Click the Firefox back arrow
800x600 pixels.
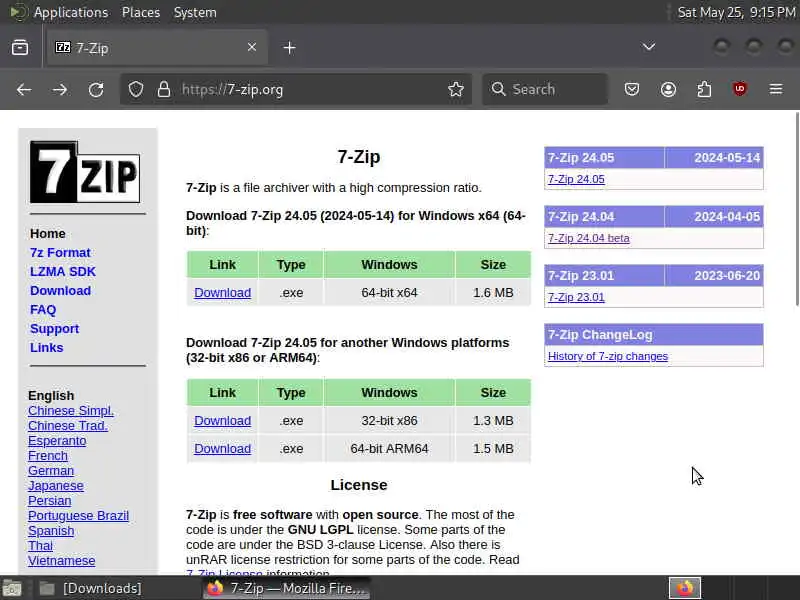click(x=23, y=90)
